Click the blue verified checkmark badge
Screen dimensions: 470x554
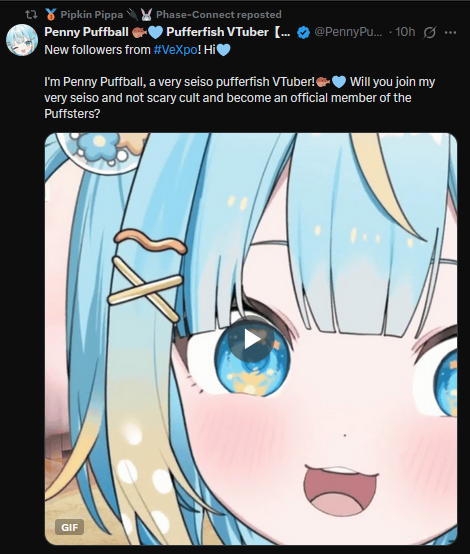coord(303,33)
